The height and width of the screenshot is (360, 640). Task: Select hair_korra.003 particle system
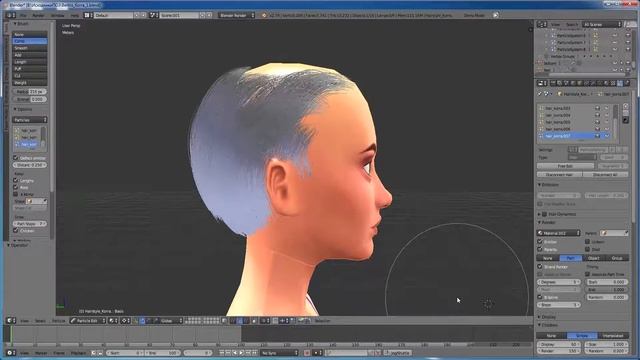coord(558,109)
